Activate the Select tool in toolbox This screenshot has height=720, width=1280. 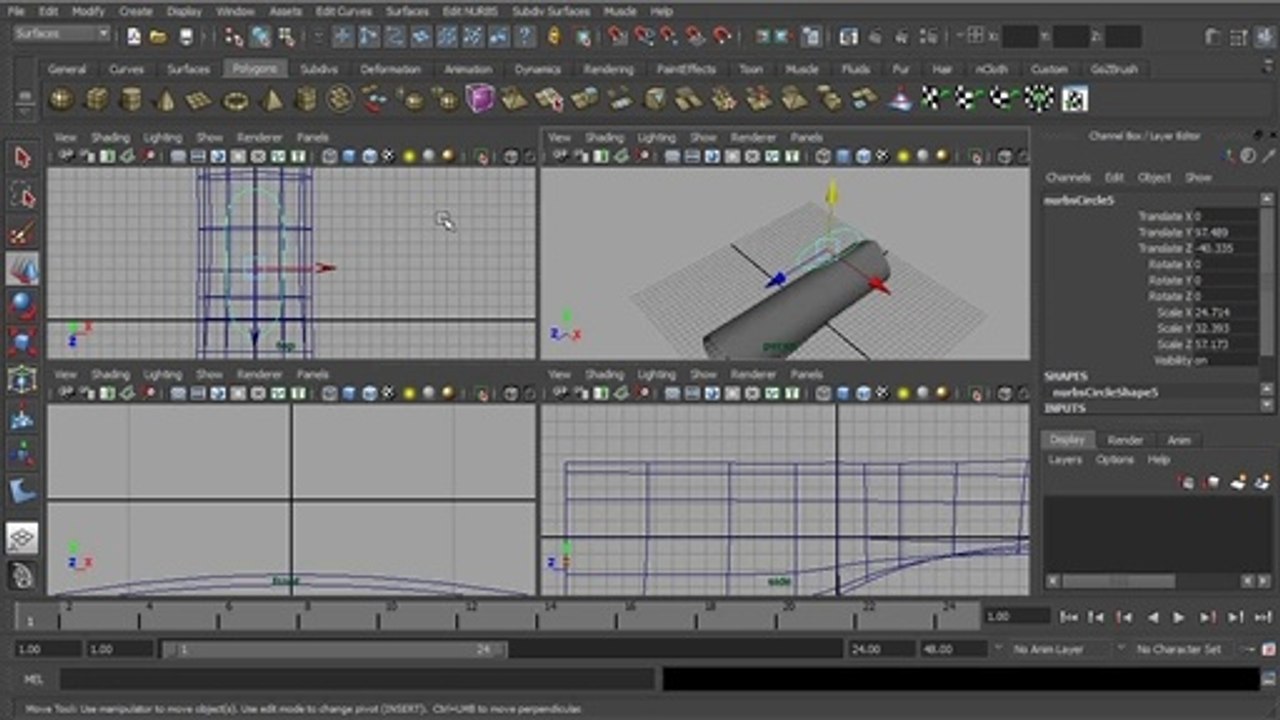point(22,157)
